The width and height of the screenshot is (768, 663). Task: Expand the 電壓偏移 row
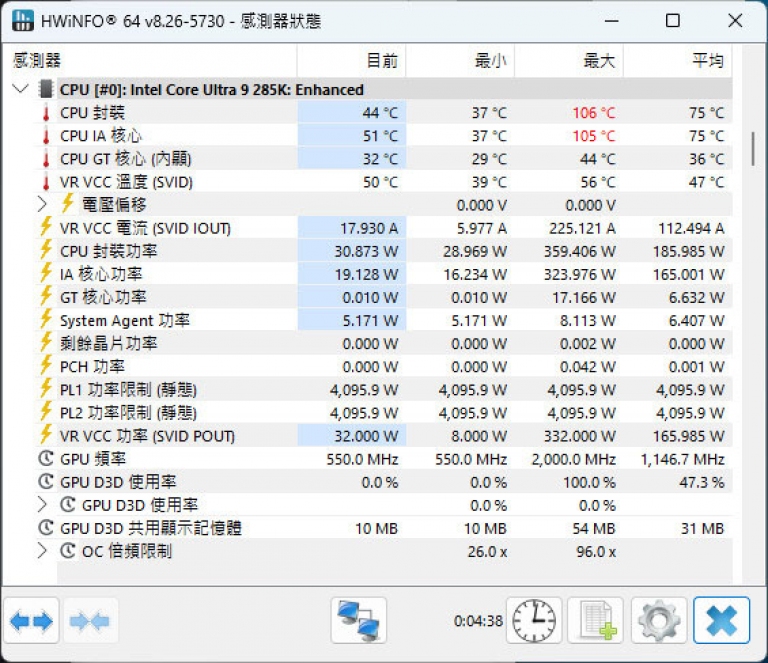(43, 205)
